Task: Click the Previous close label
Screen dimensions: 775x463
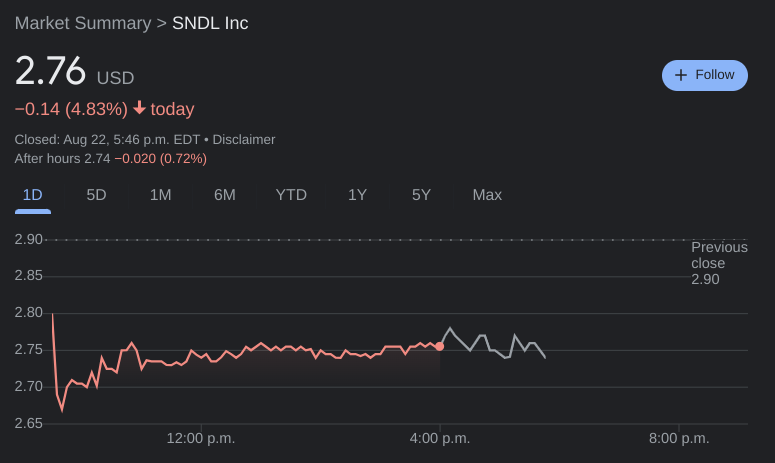Action: [719, 255]
